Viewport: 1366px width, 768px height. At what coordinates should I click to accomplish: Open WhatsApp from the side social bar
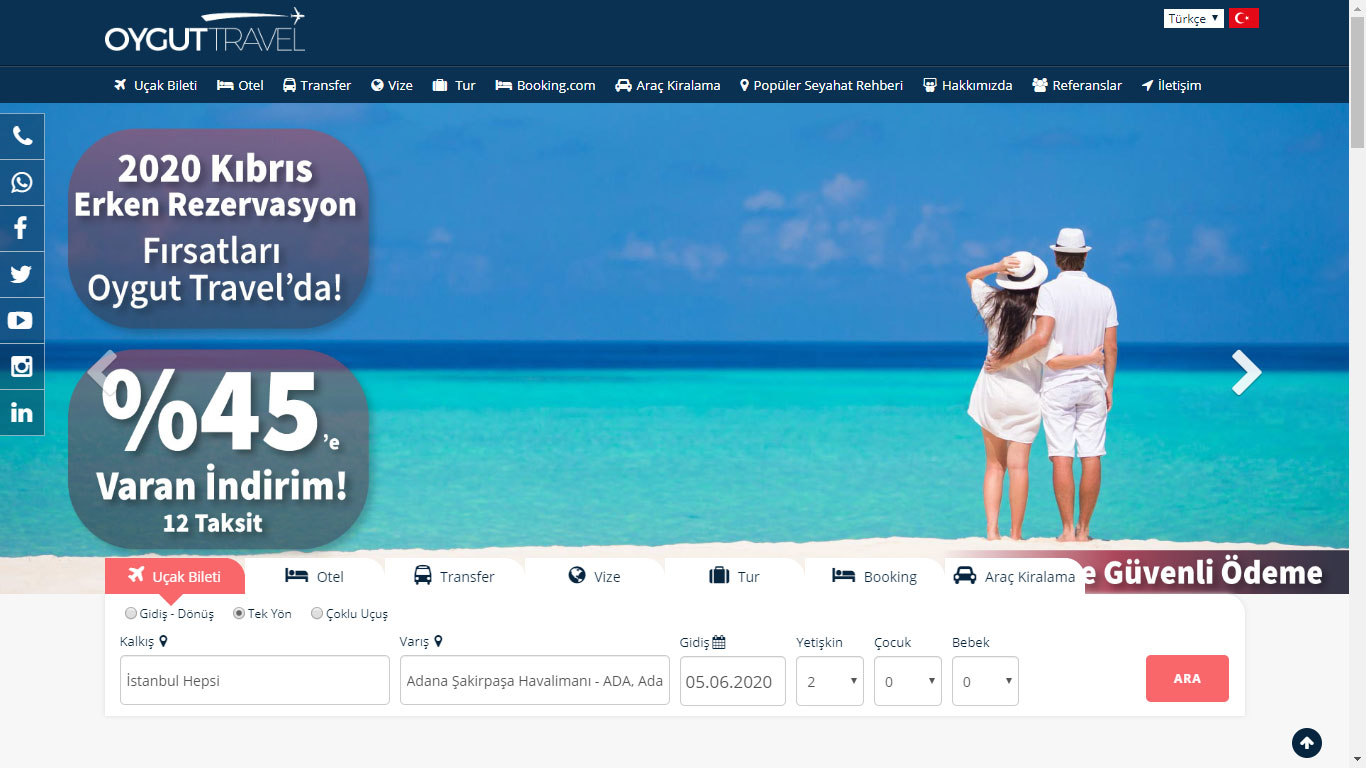click(x=22, y=183)
